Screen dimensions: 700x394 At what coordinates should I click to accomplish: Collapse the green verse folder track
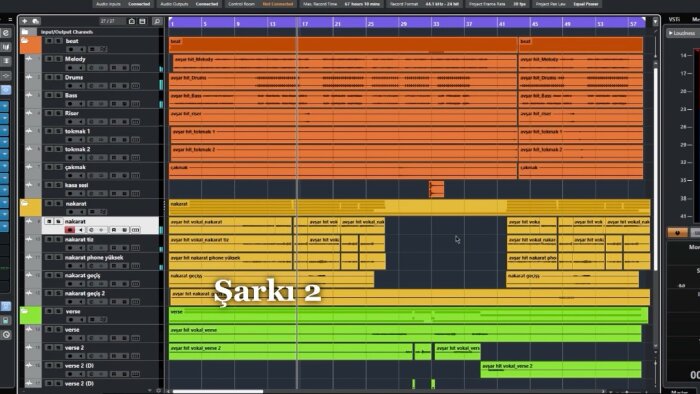point(25,311)
